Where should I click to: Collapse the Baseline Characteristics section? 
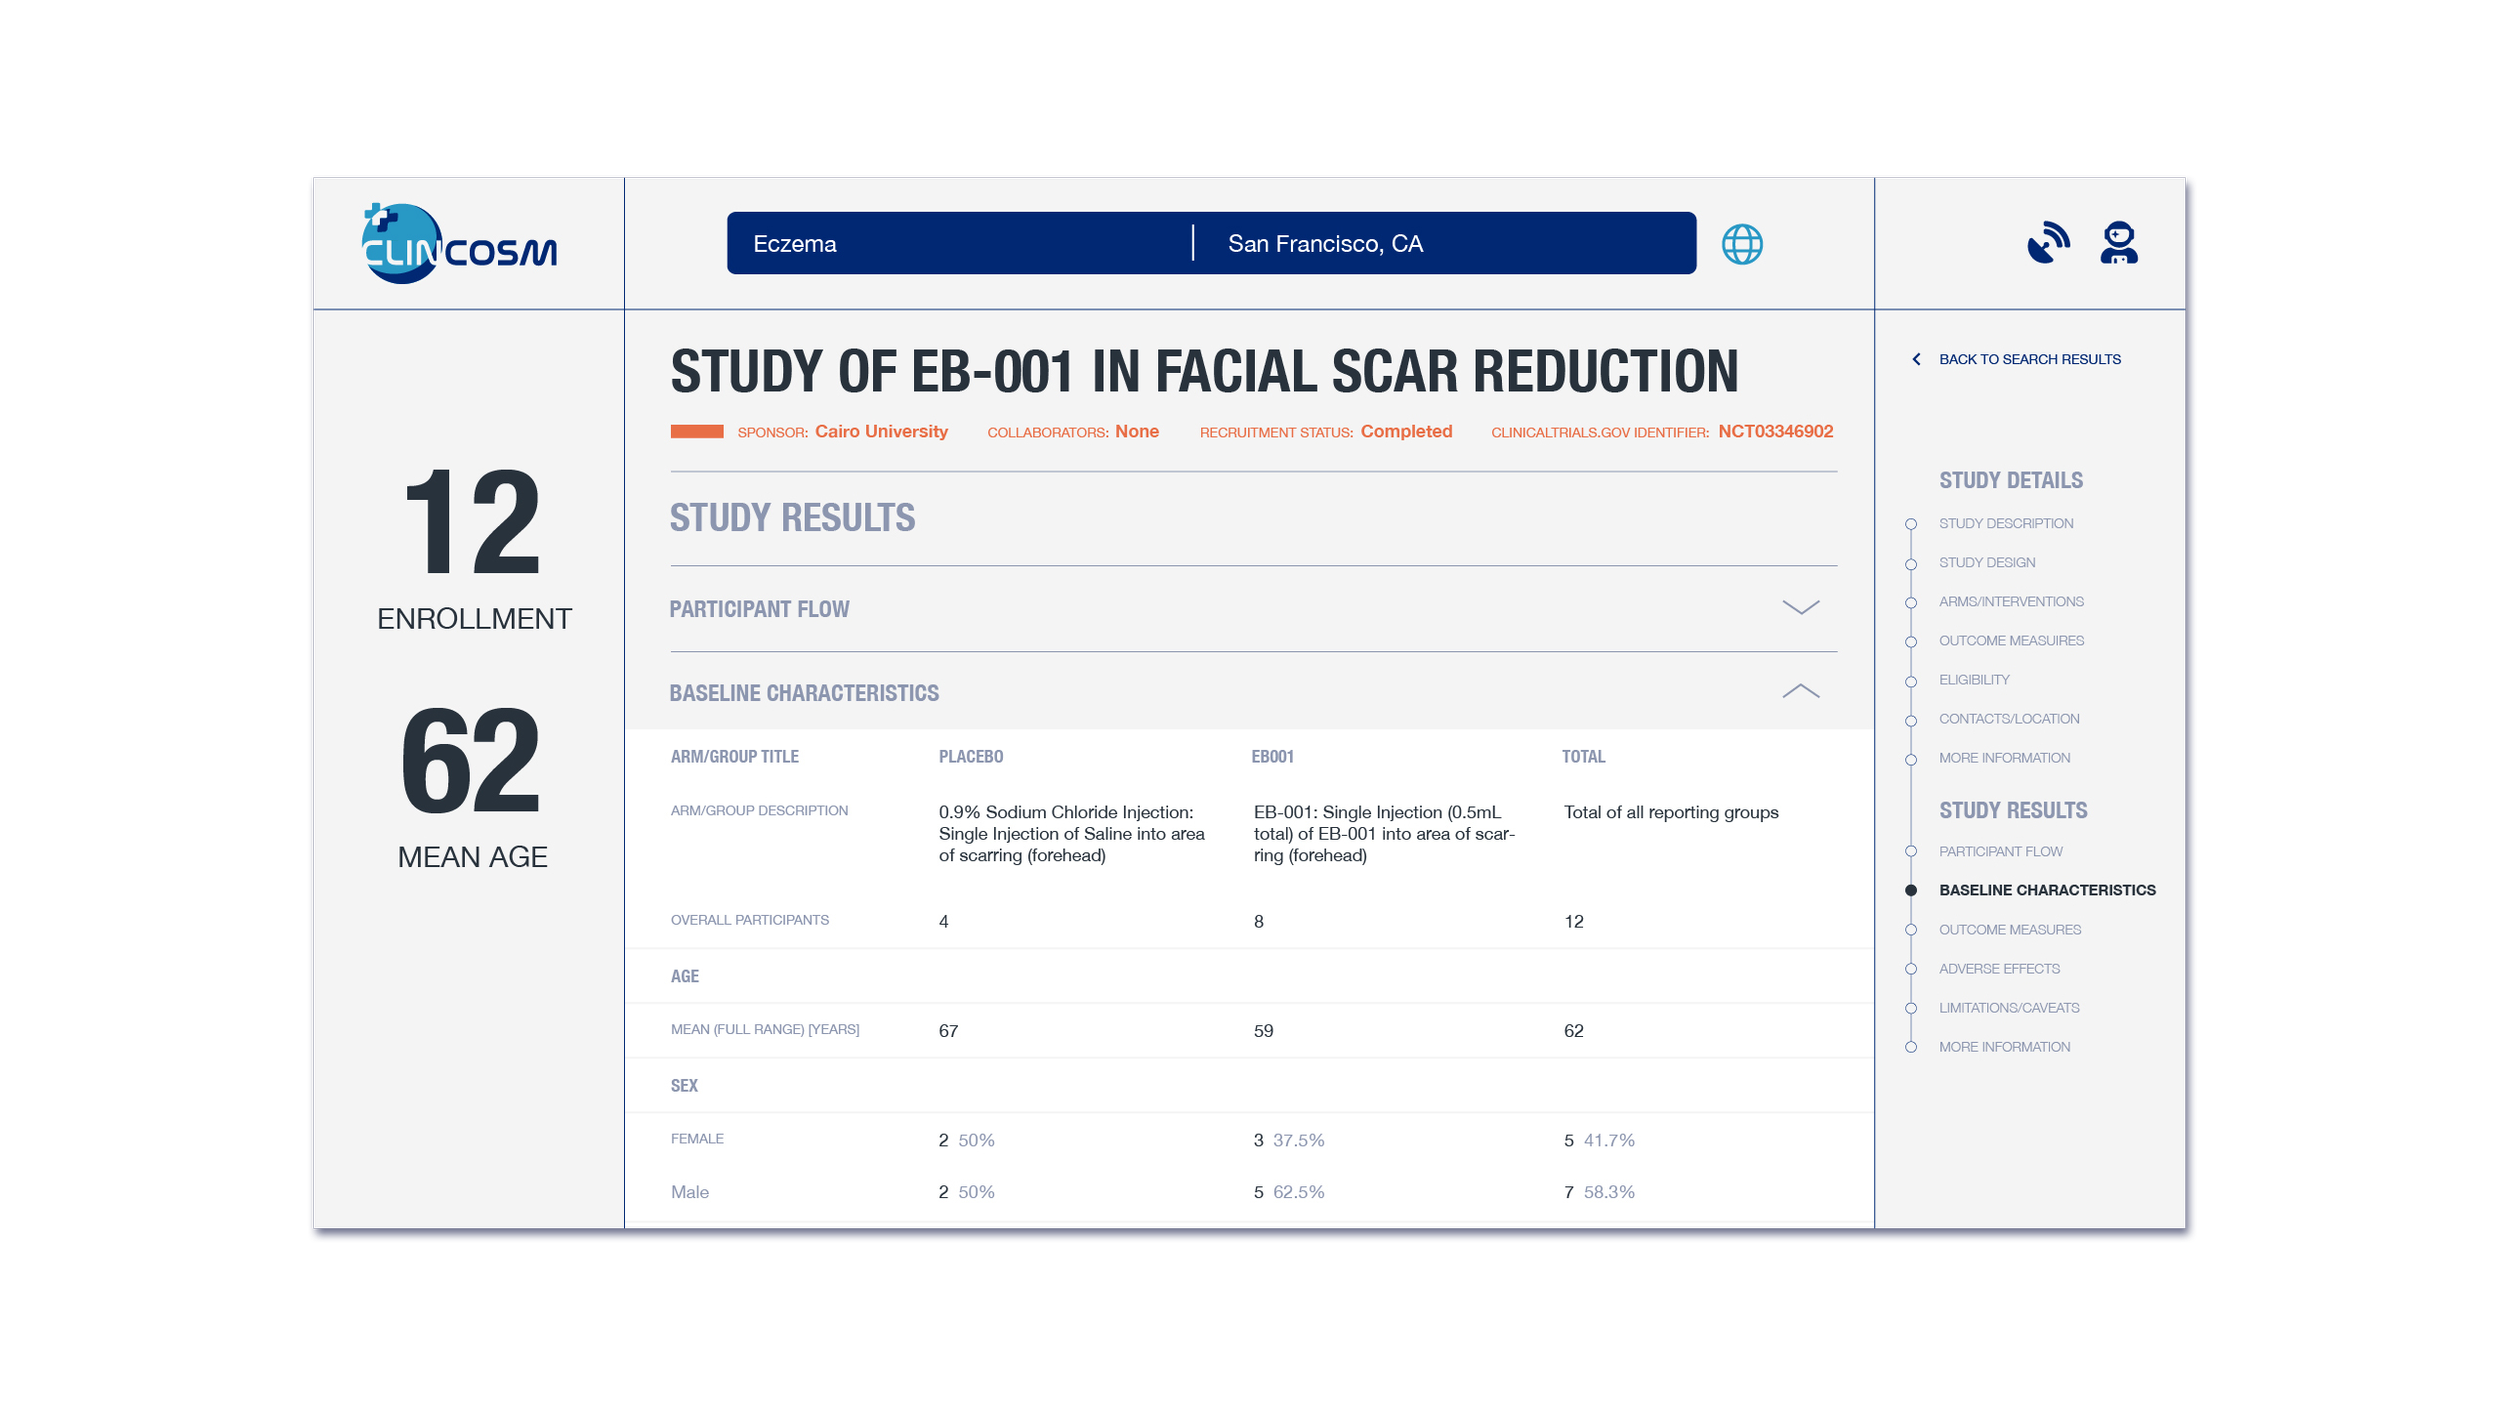click(1800, 692)
